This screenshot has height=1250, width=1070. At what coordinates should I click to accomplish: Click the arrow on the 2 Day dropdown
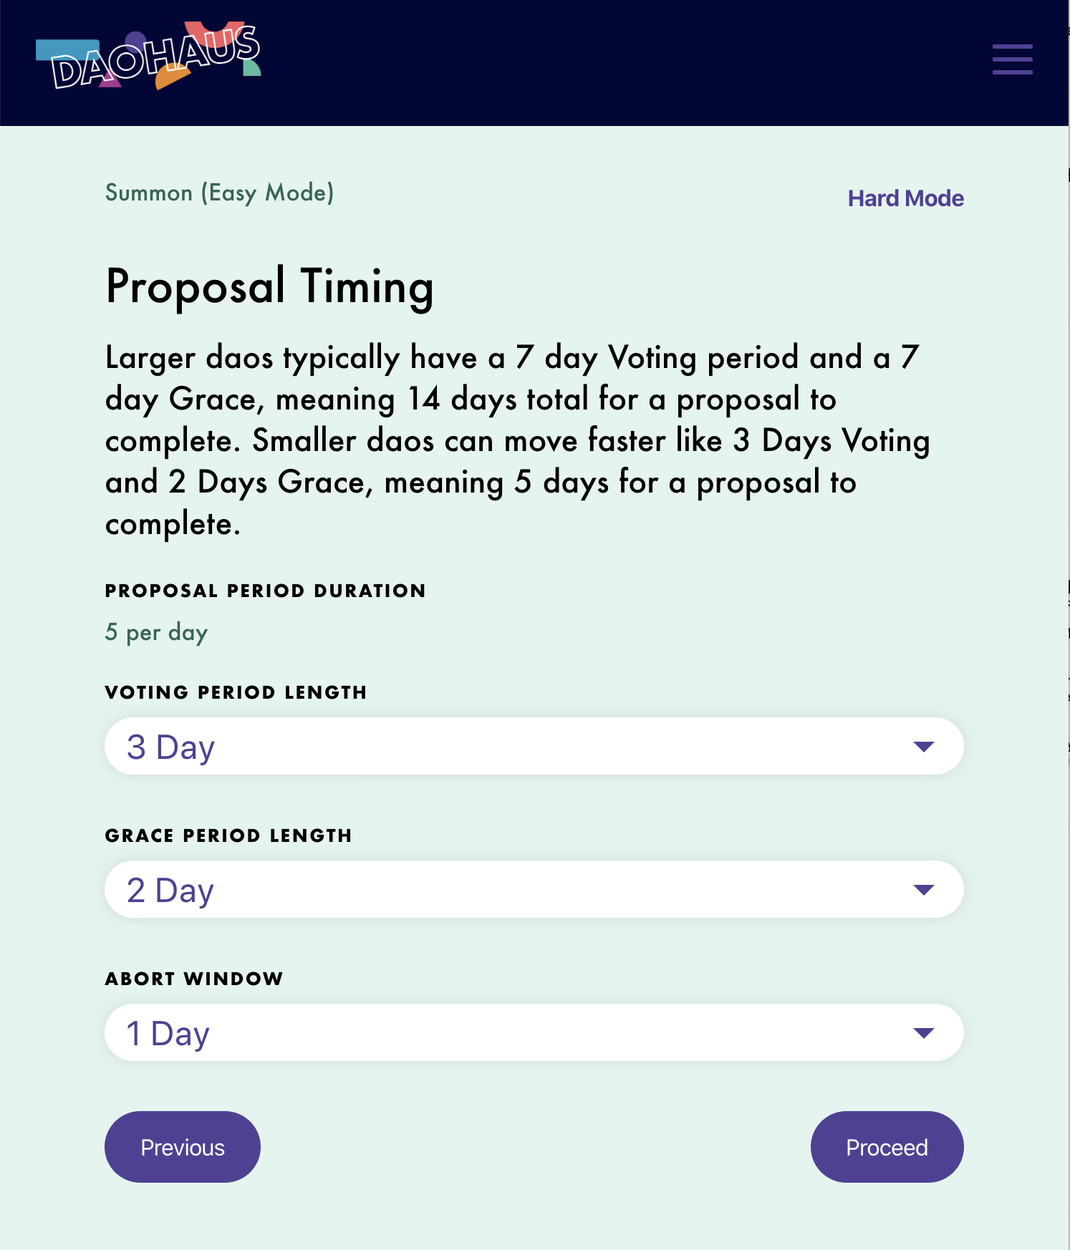(x=923, y=890)
